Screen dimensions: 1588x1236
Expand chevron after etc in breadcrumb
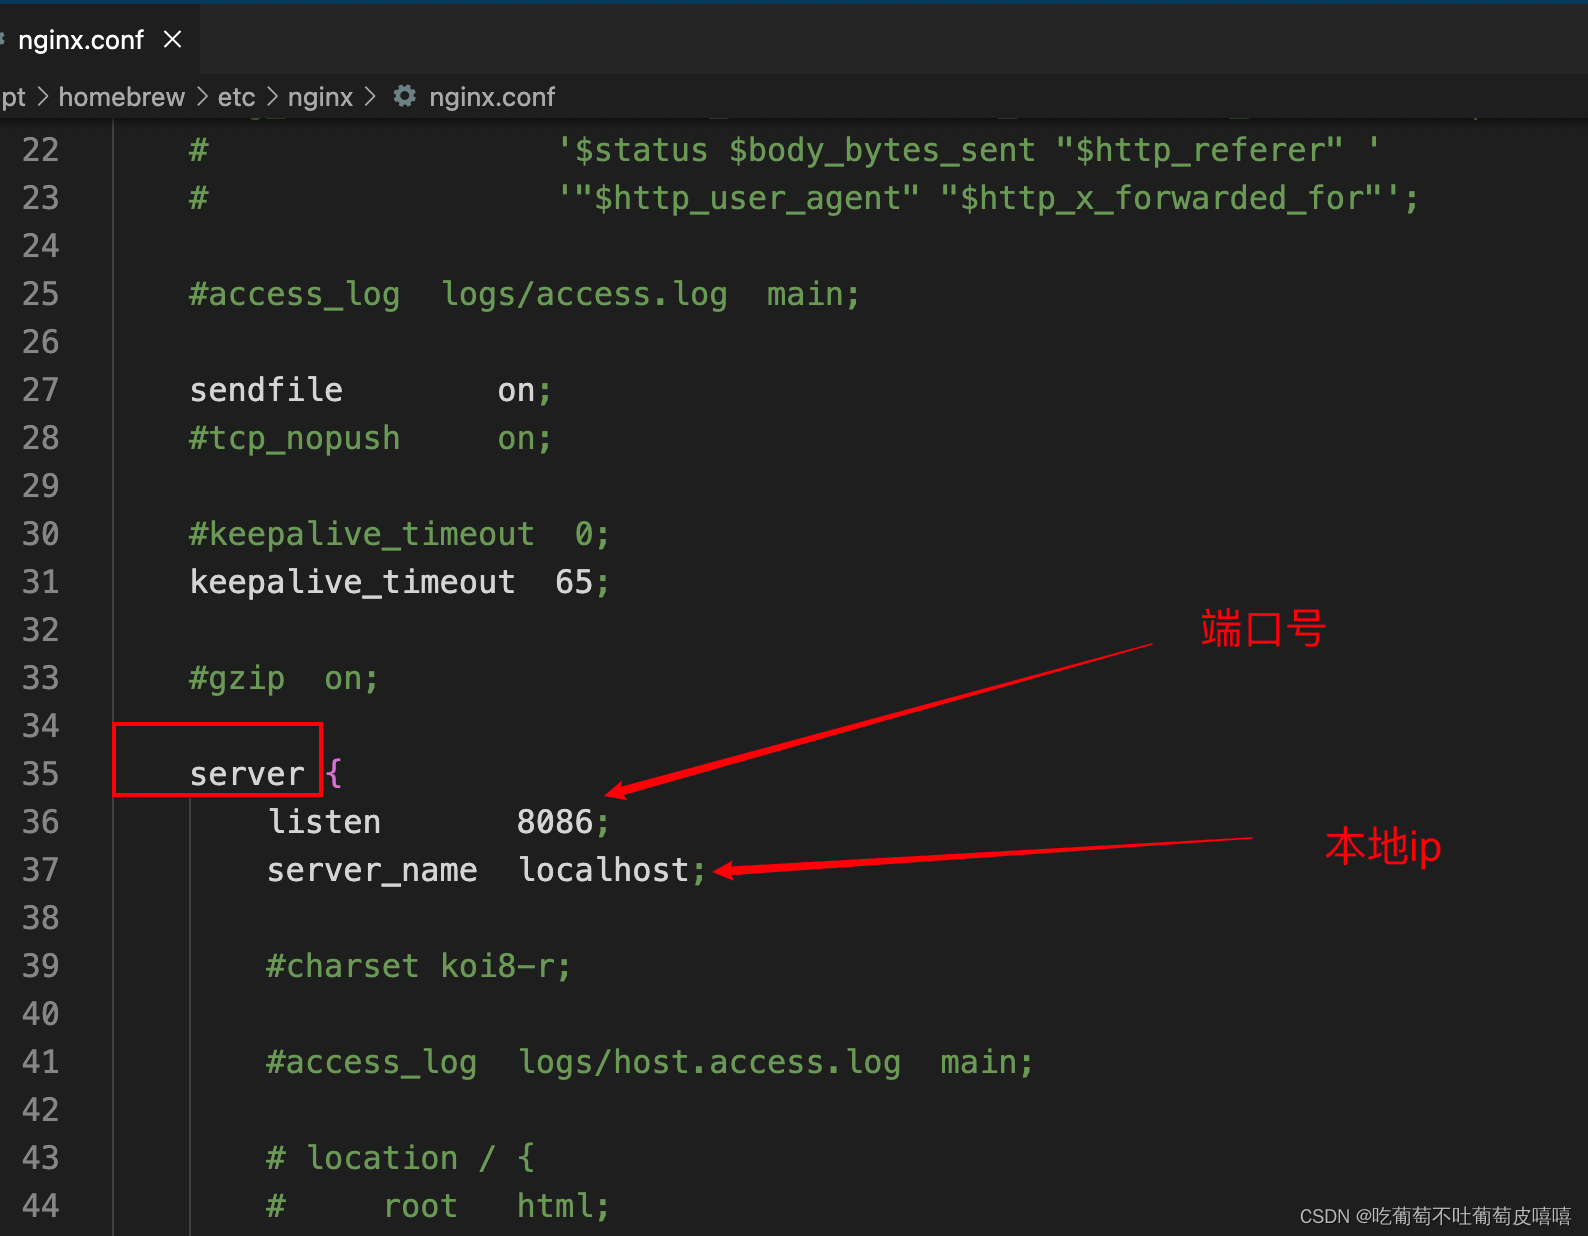tap(272, 97)
